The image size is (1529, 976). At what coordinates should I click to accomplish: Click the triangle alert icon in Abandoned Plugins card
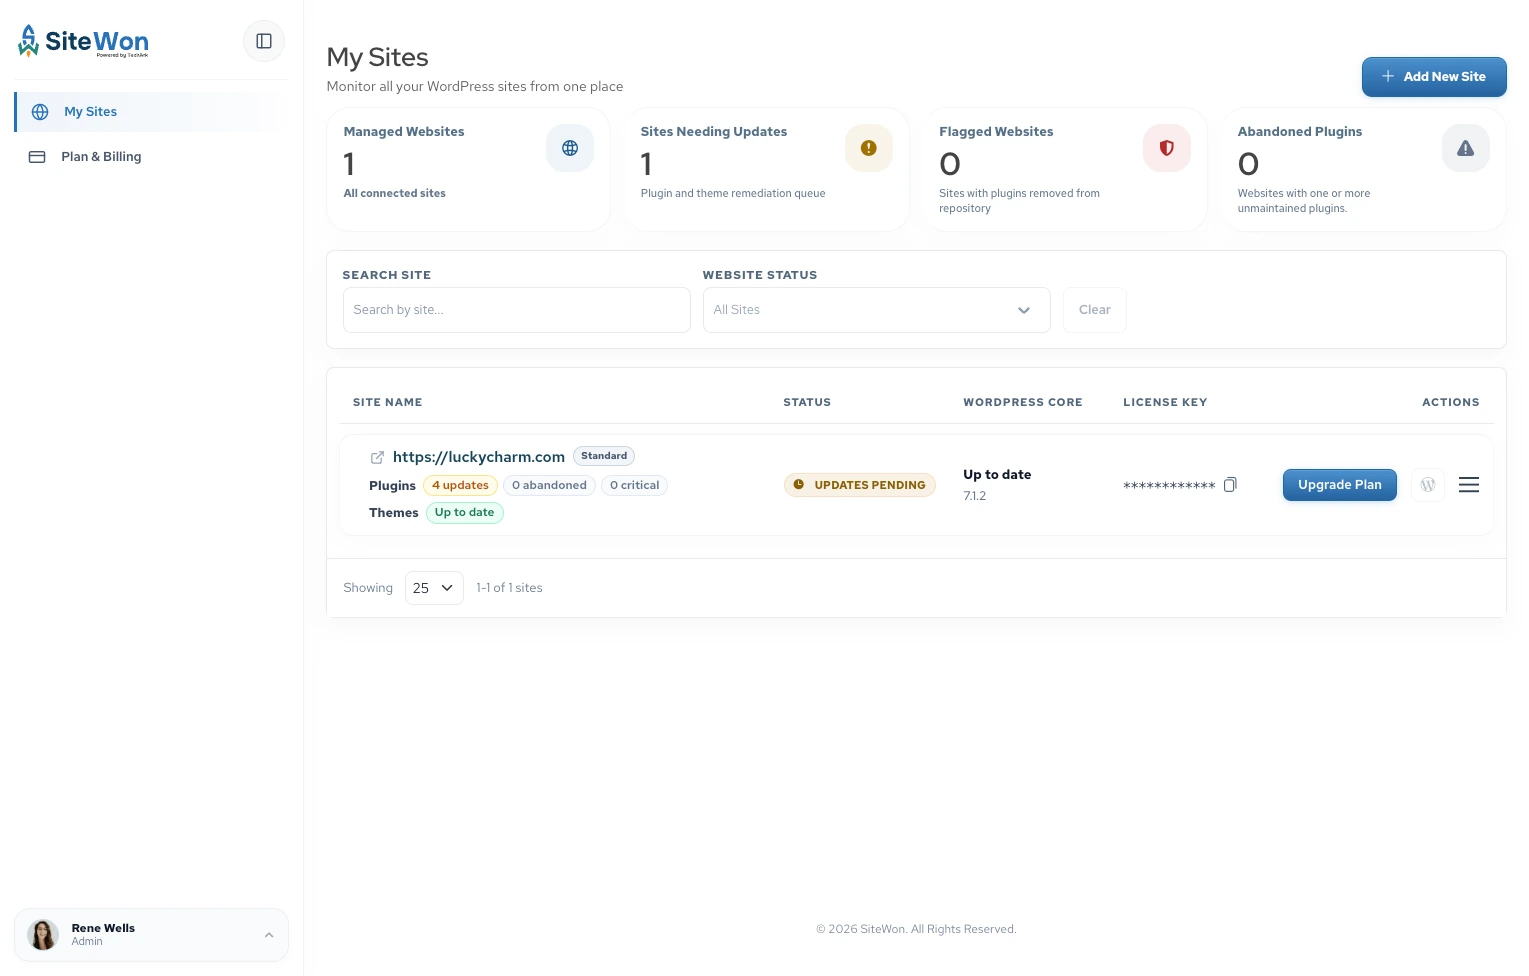pos(1466,148)
